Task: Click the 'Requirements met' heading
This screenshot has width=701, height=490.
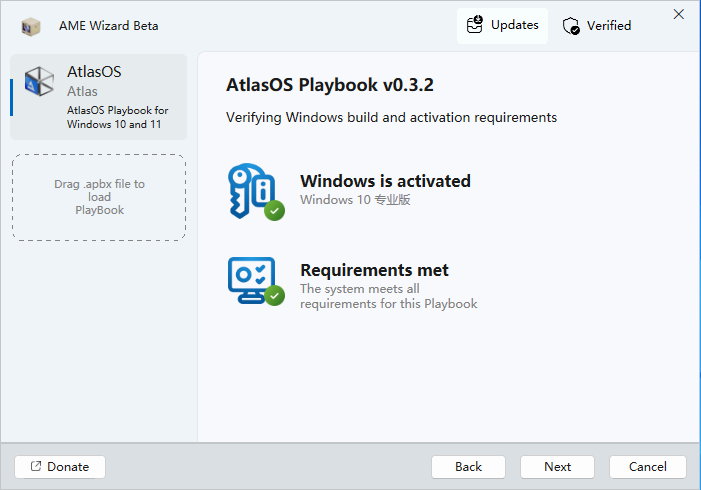Action: (x=374, y=270)
